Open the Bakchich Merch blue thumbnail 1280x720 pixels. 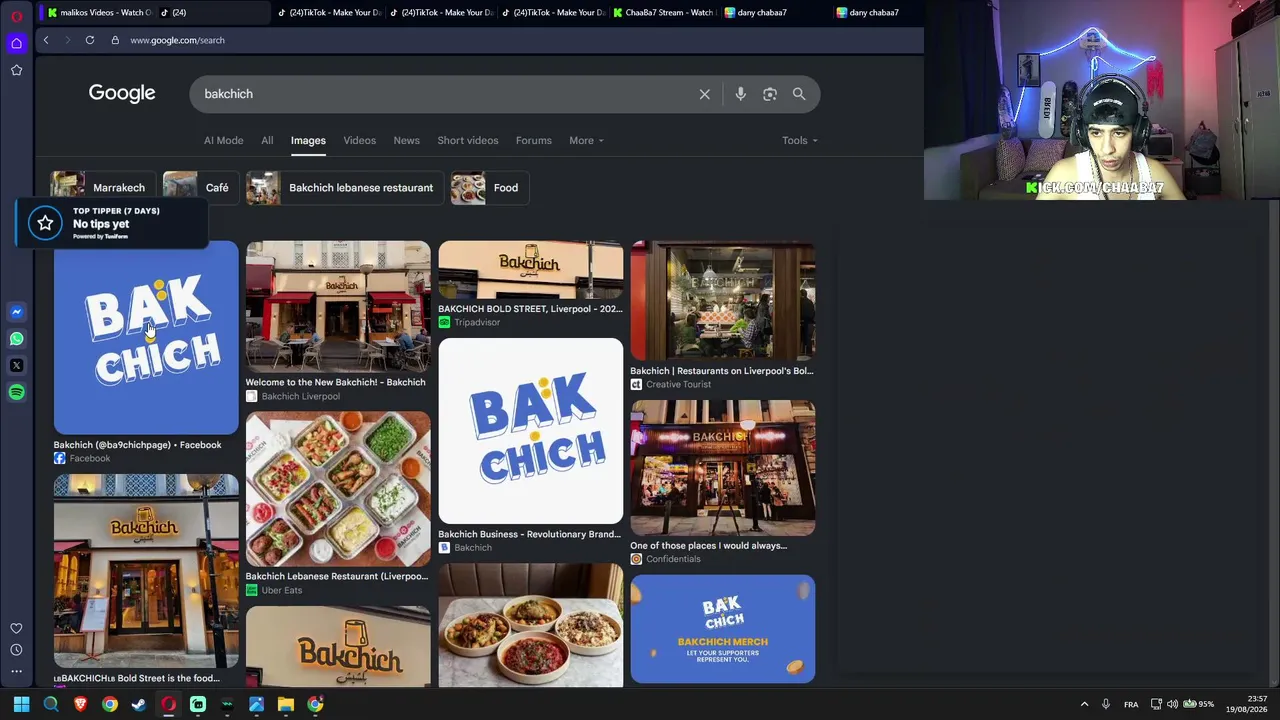tap(723, 629)
